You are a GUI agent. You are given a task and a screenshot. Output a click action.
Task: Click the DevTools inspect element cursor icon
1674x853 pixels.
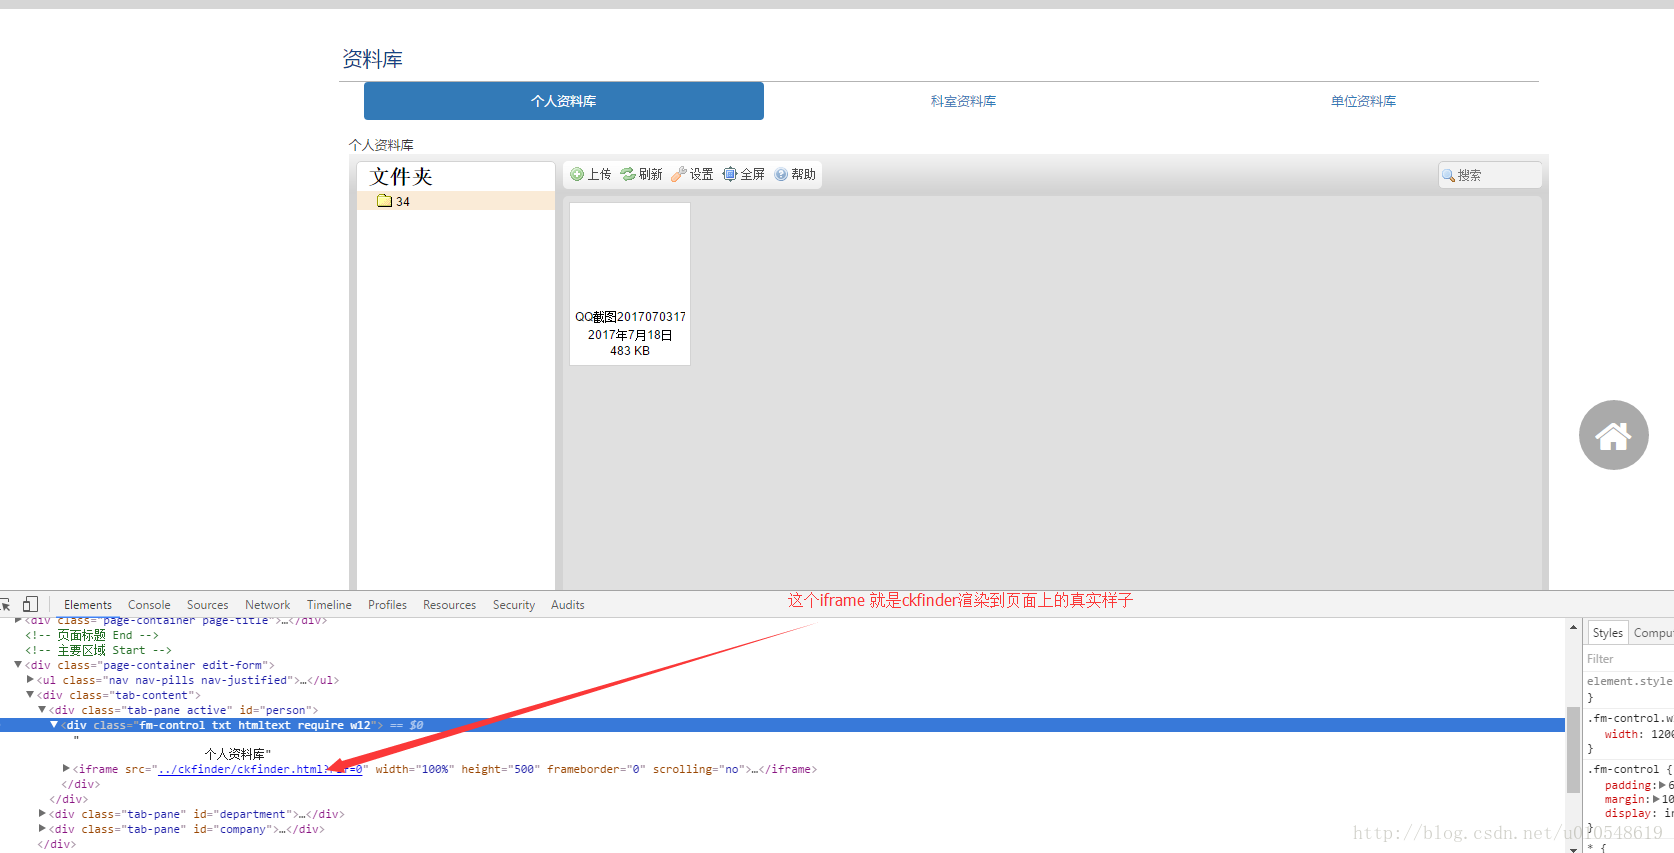point(5,605)
